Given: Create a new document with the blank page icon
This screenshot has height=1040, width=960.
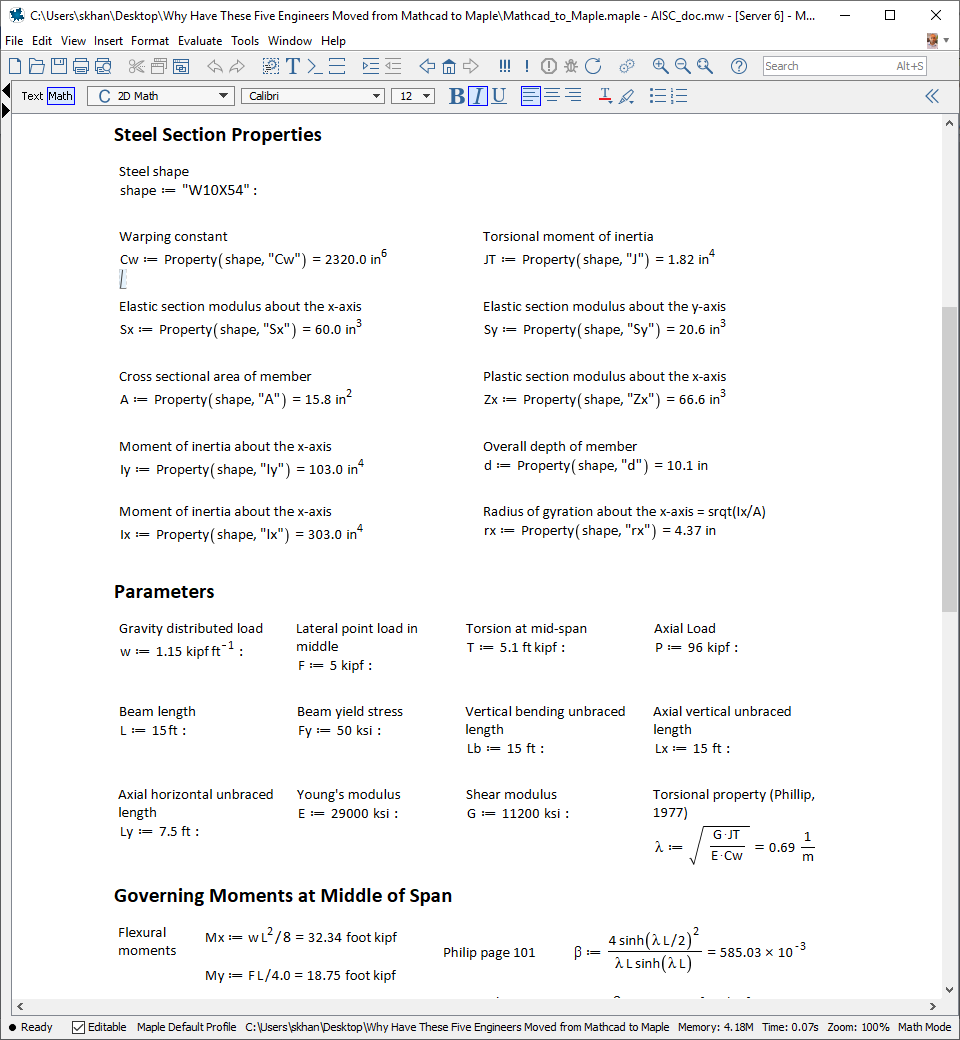Looking at the screenshot, I should tap(15, 66).
